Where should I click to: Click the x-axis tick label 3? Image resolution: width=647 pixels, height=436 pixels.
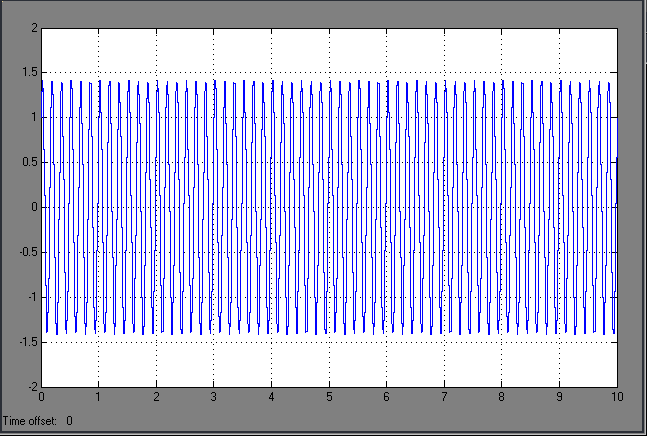pos(214,397)
